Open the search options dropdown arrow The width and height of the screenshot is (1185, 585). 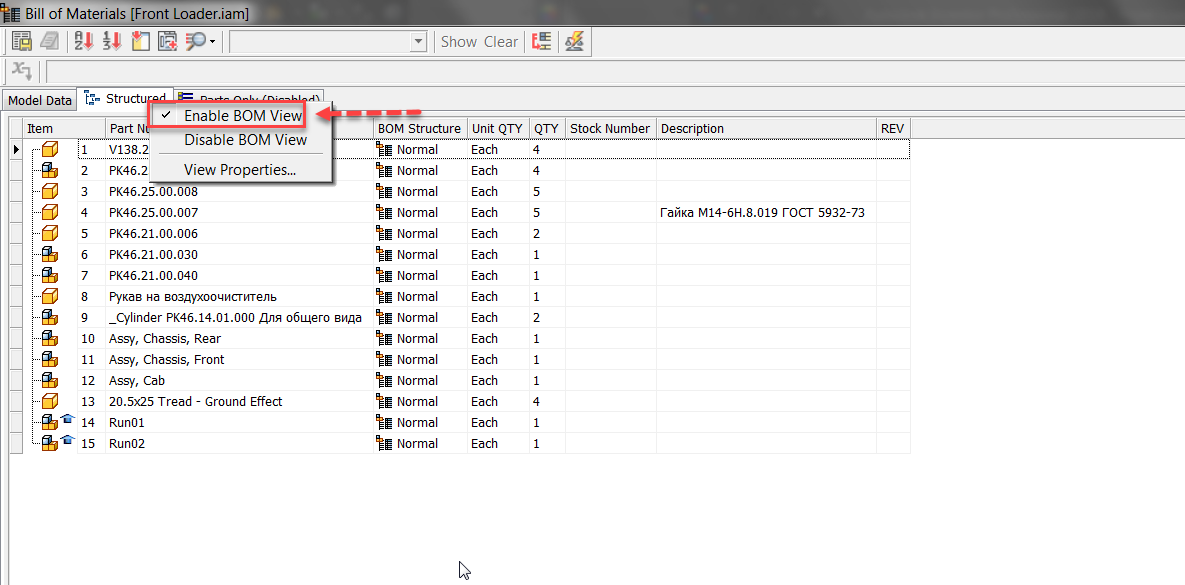click(213, 41)
